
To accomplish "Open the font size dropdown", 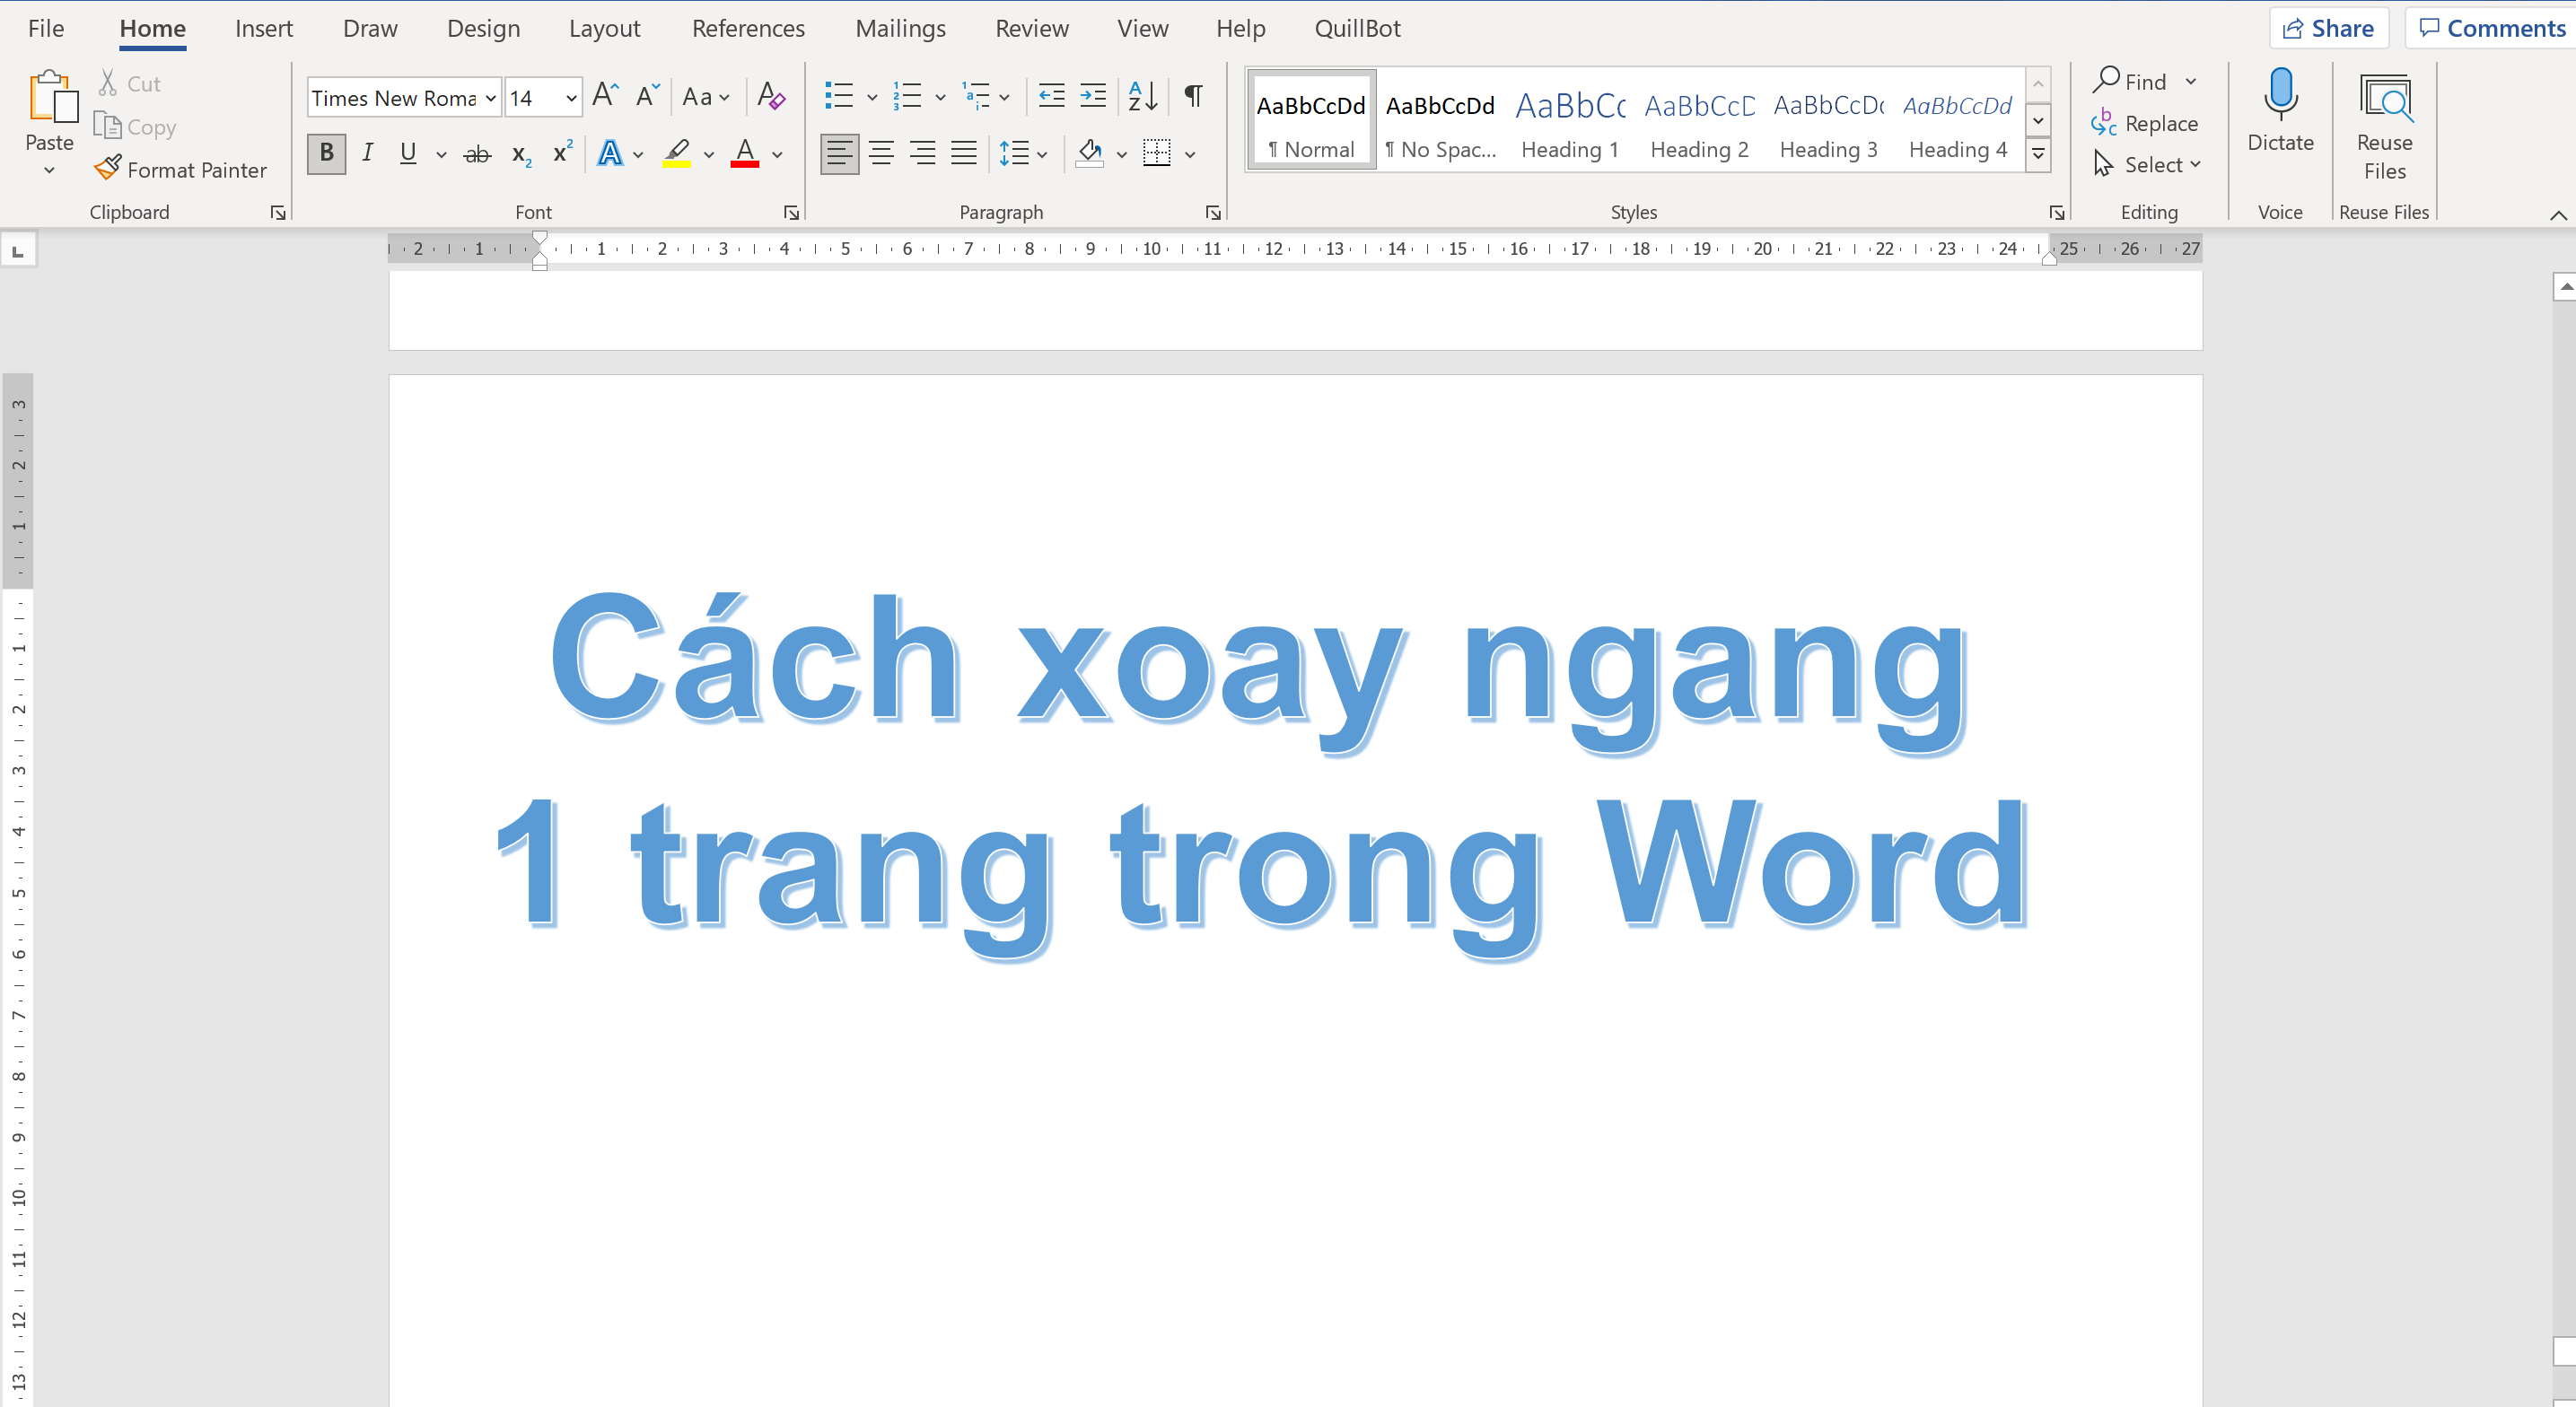I will click(x=568, y=97).
